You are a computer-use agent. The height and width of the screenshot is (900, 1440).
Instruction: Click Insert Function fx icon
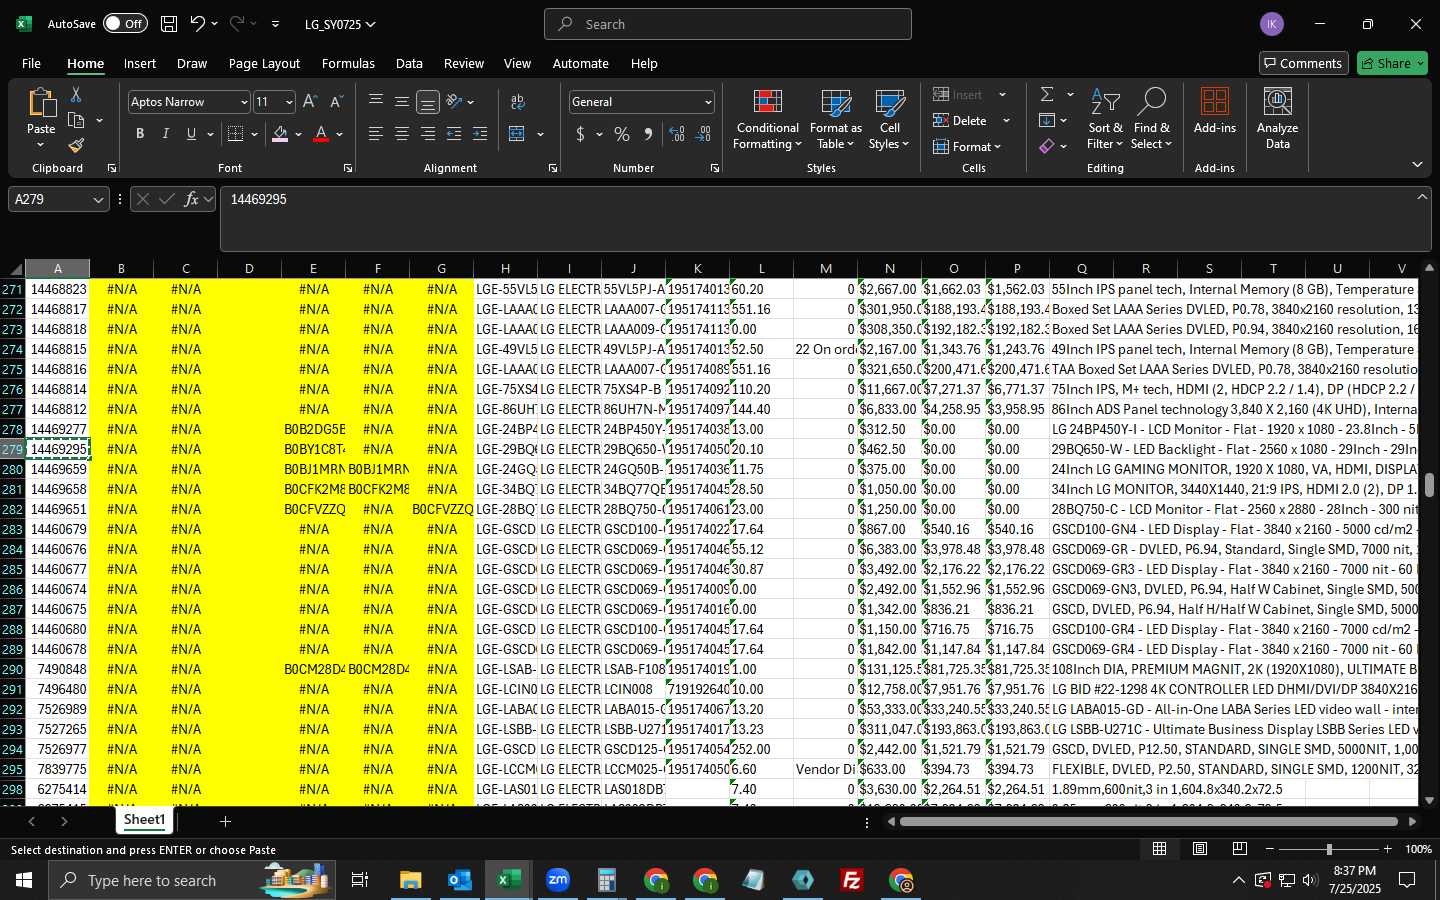tap(191, 199)
